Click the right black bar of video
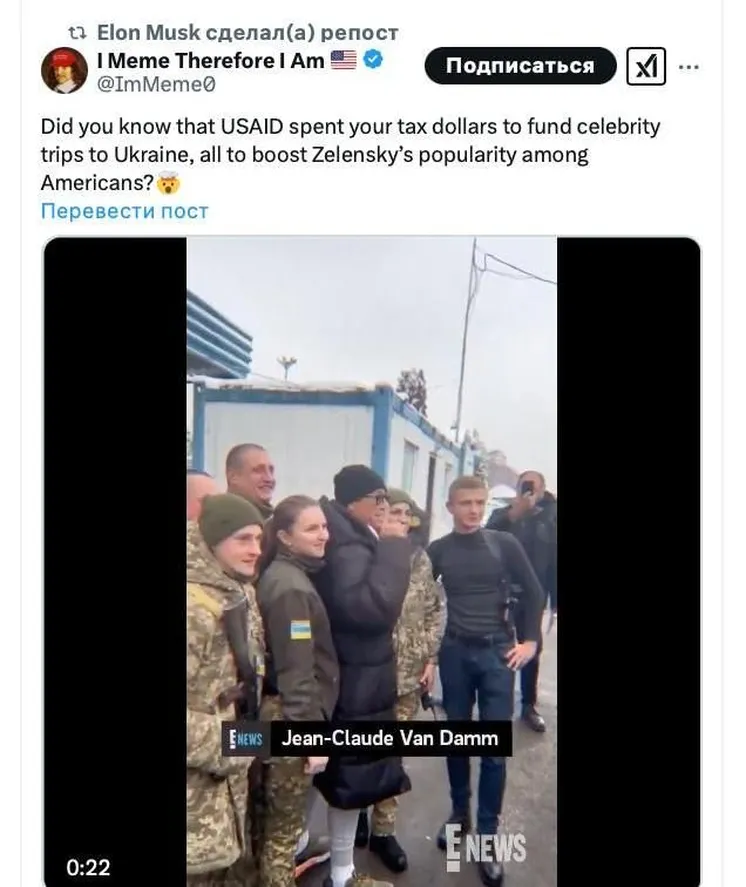Image resolution: width=746 pixels, height=887 pixels. pos(628,561)
